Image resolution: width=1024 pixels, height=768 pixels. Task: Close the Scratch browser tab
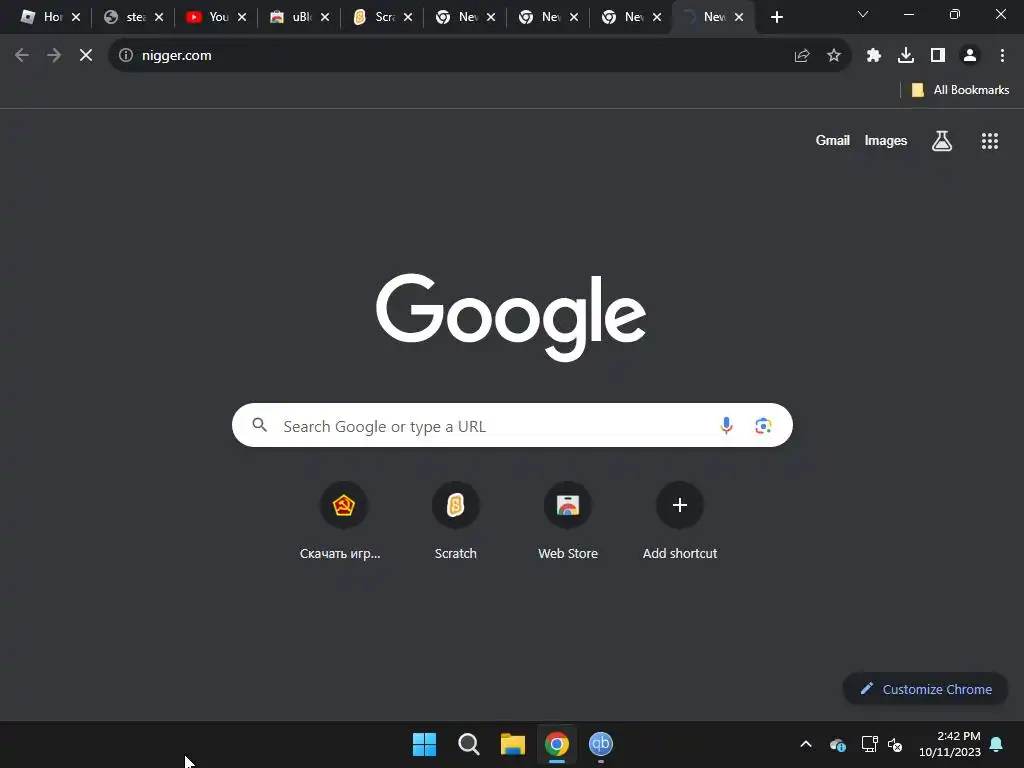click(x=408, y=17)
